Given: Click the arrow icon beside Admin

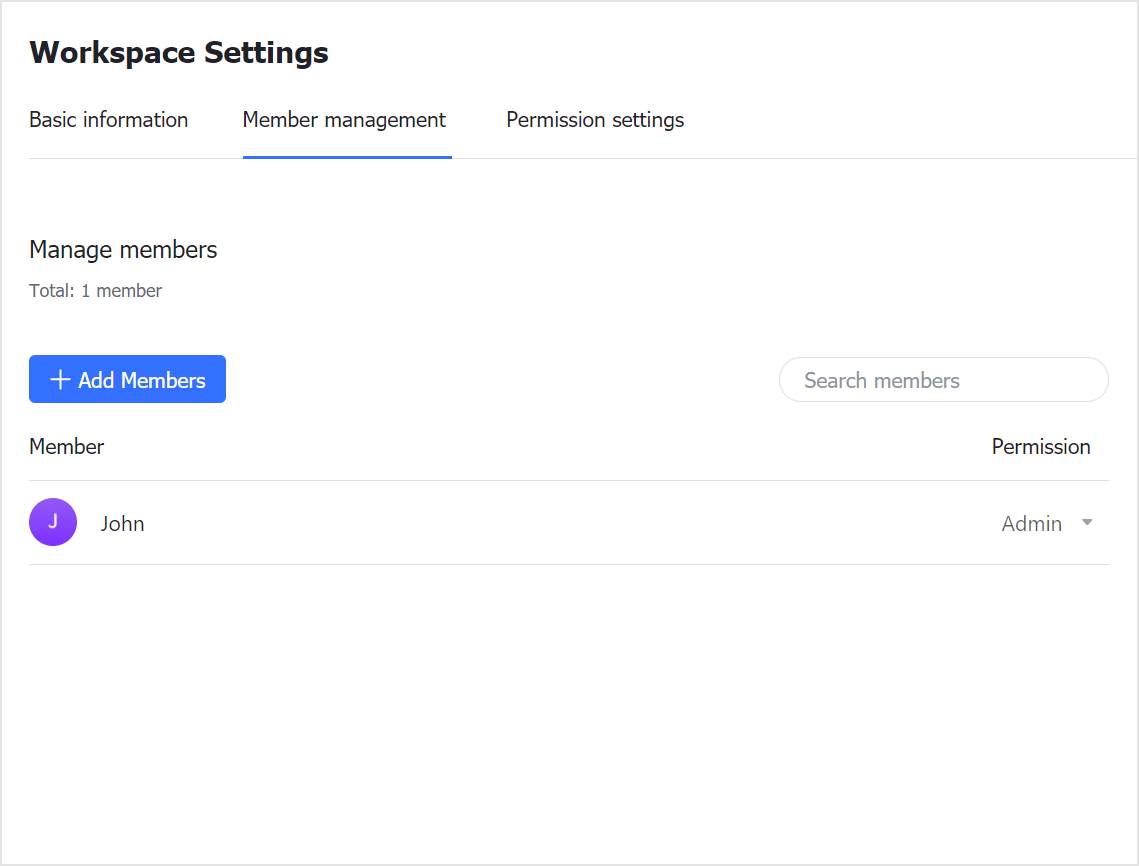Looking at the screenshot, I should 1087,523.
